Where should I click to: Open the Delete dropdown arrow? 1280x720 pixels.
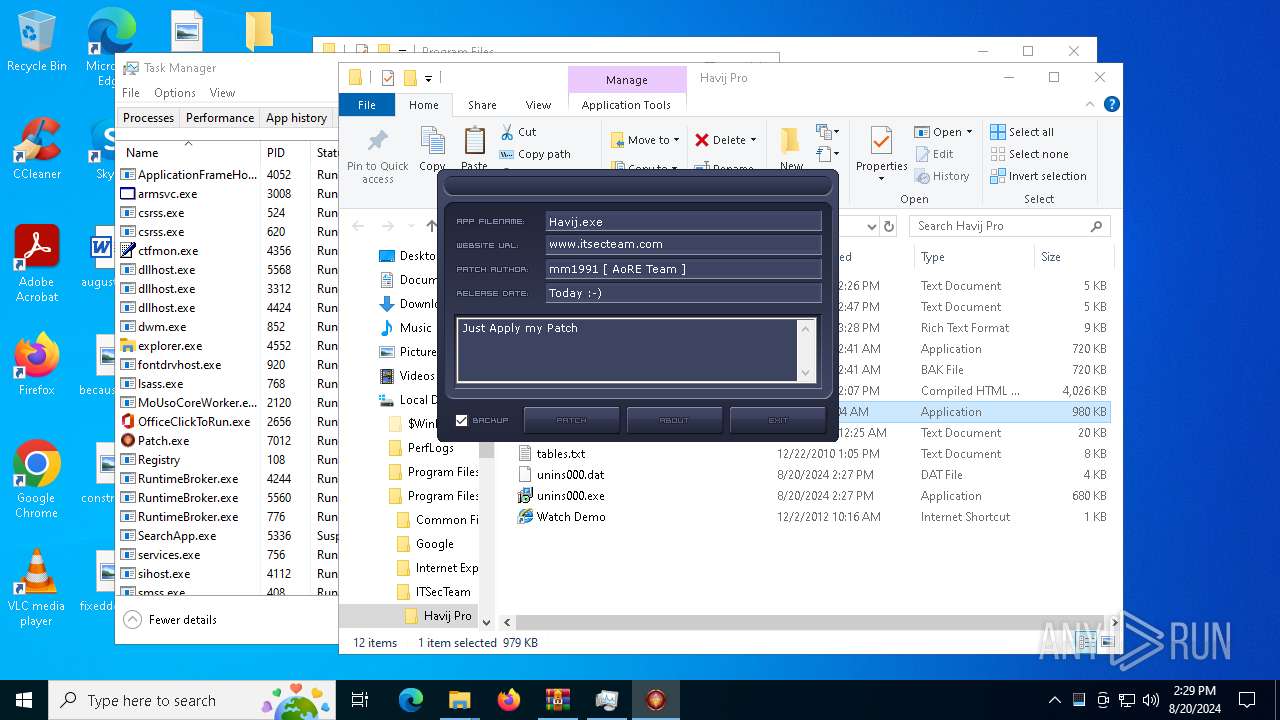tap(753, 140)
